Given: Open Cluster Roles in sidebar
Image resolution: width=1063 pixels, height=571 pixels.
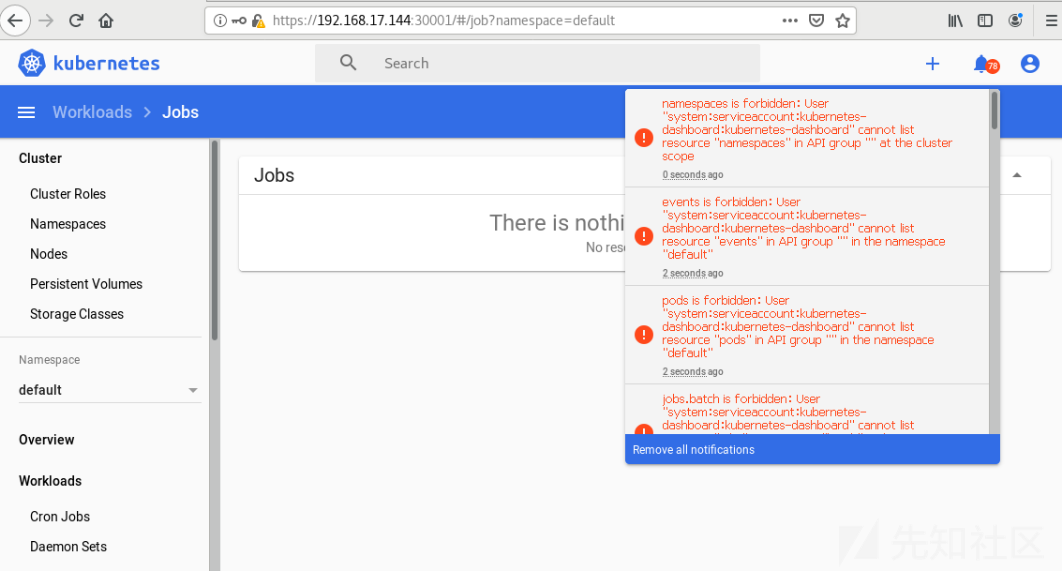Looking at the screenshot, I should coord(68,194).
